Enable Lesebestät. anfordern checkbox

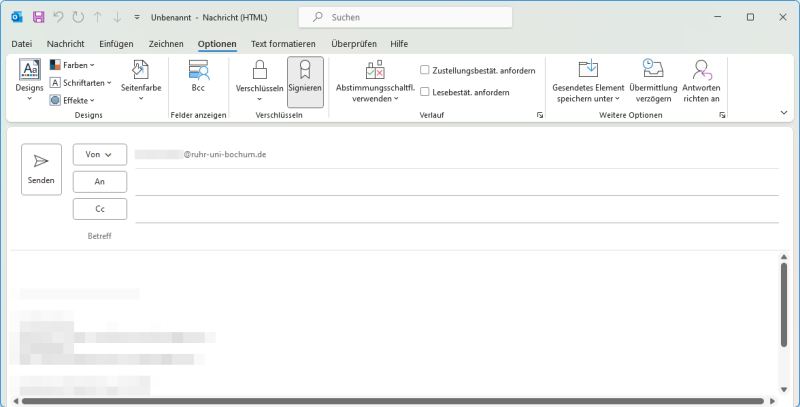tap(425, 92)
